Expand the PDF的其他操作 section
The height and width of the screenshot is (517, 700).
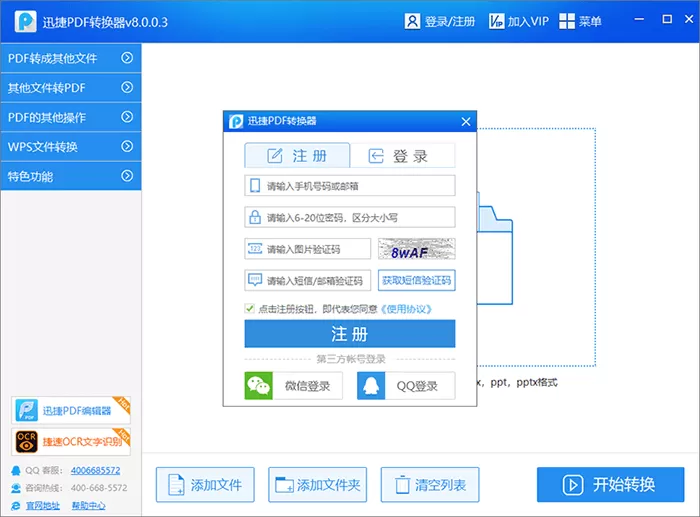[x=71, y=117]
